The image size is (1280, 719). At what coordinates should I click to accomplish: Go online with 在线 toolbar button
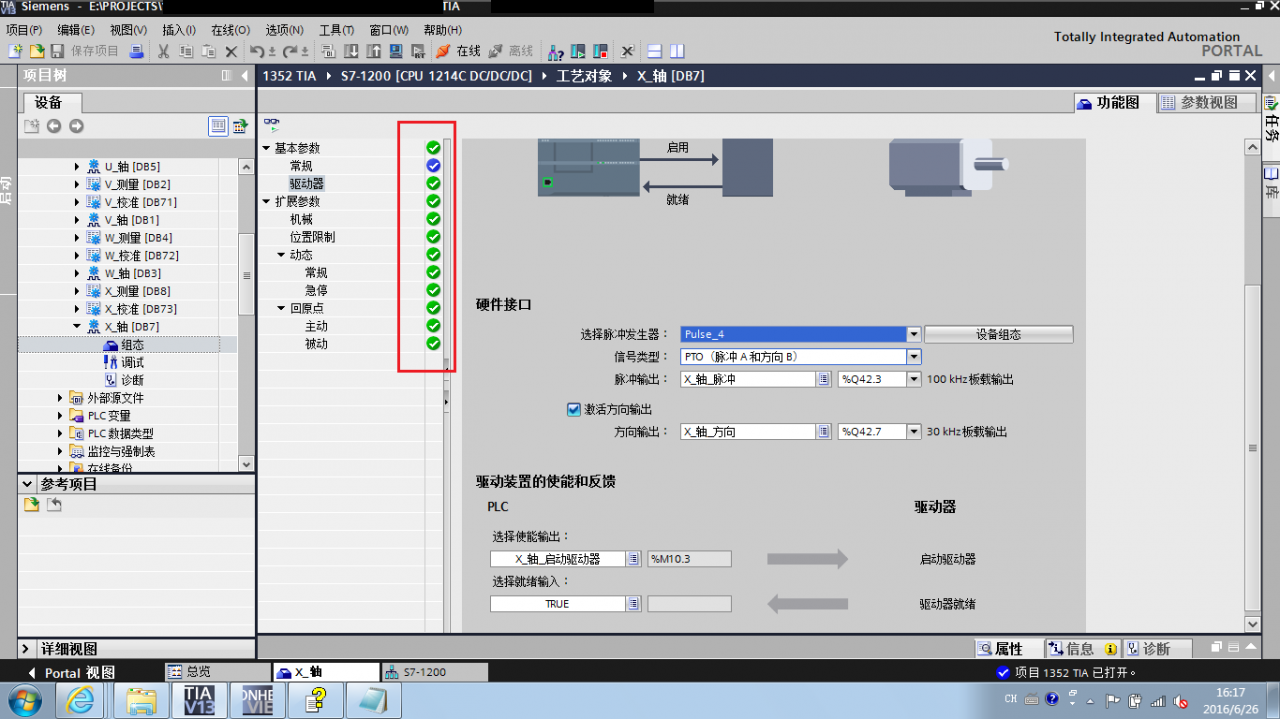[459, 51]
